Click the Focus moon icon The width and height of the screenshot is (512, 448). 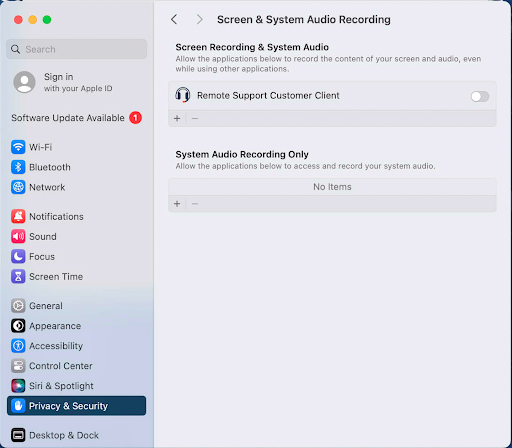(x=18, y=256)
